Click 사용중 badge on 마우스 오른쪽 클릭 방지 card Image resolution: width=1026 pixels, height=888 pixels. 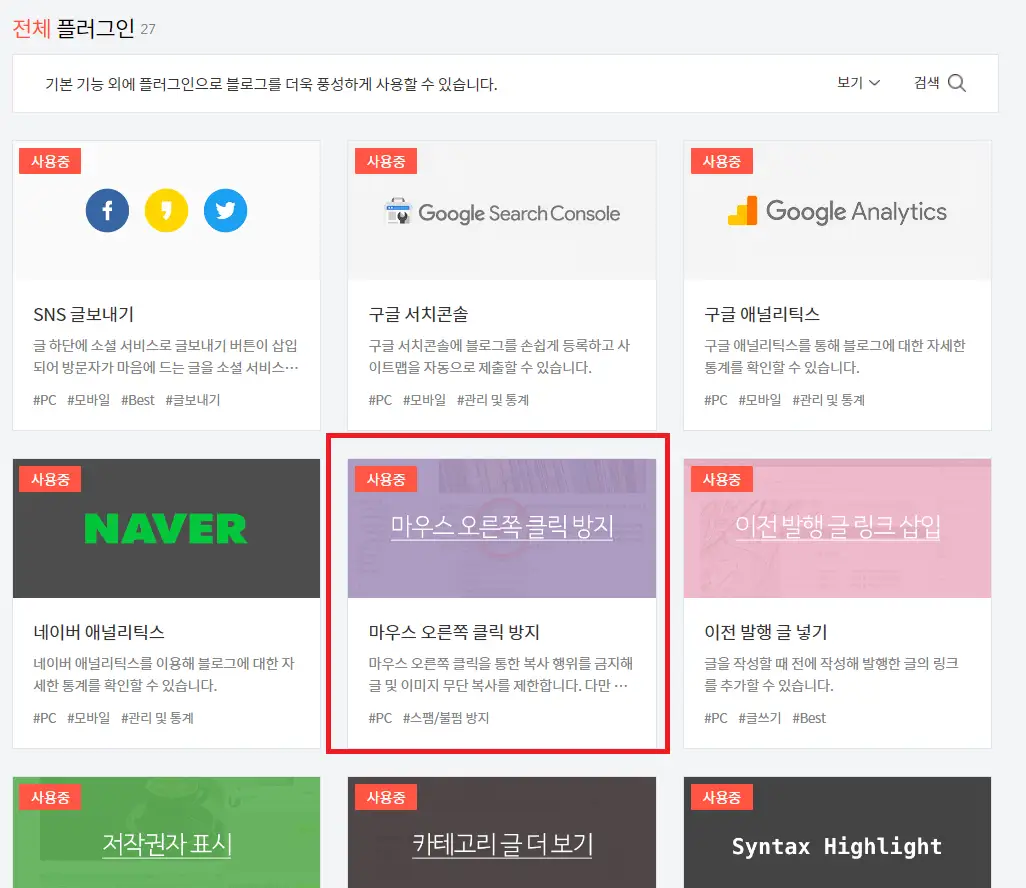pos(385,479)
